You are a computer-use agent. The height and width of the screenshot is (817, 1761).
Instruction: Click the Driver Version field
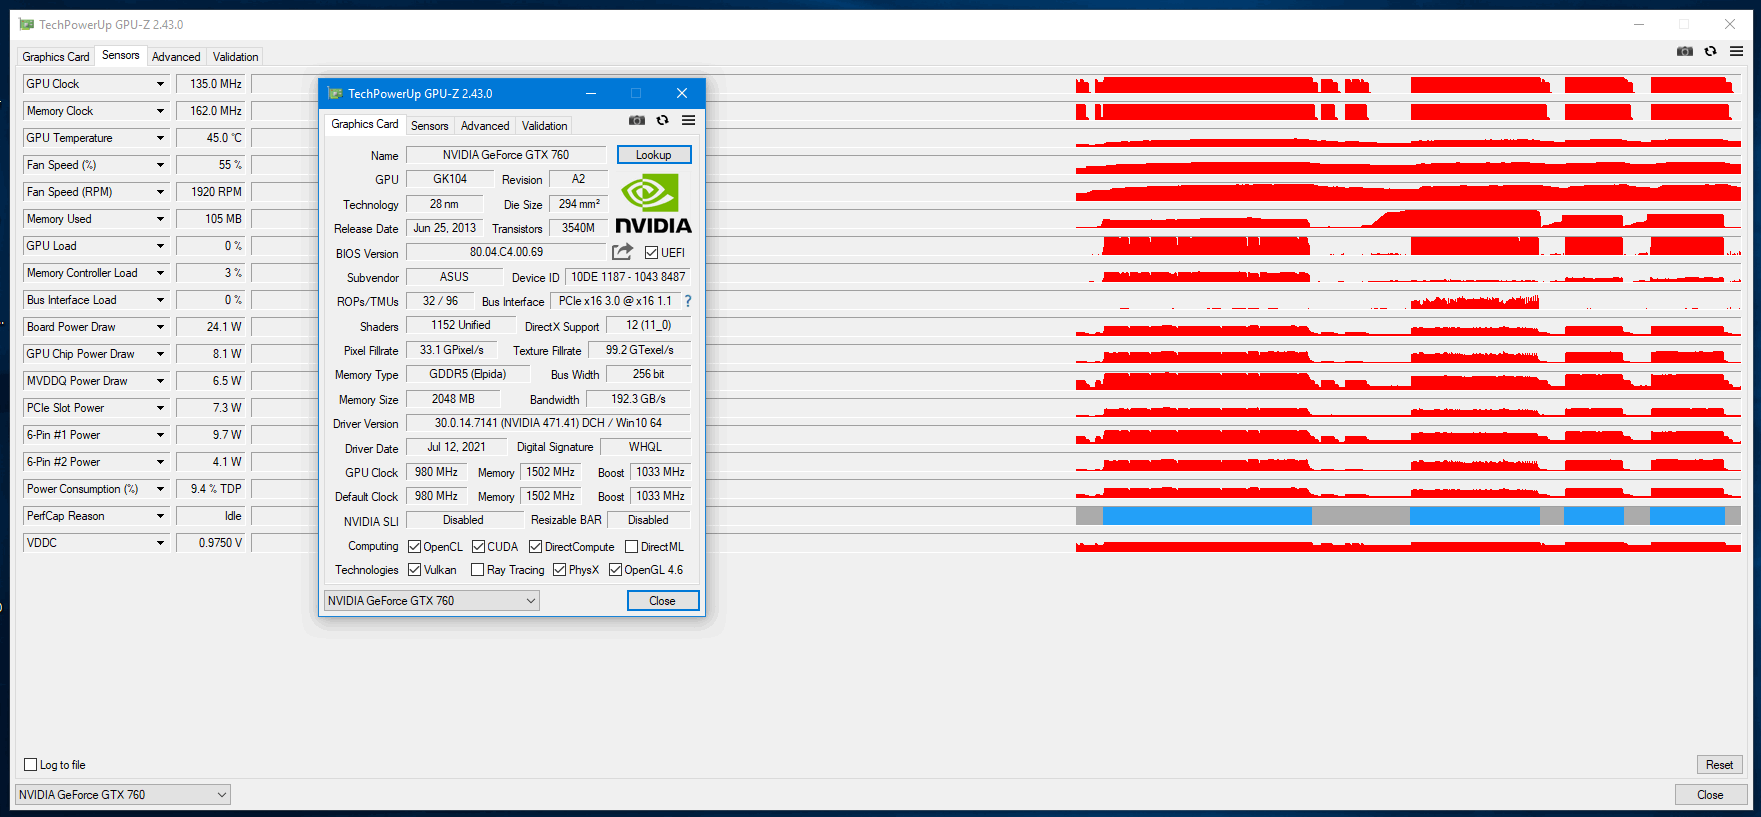tap(548, 423)
